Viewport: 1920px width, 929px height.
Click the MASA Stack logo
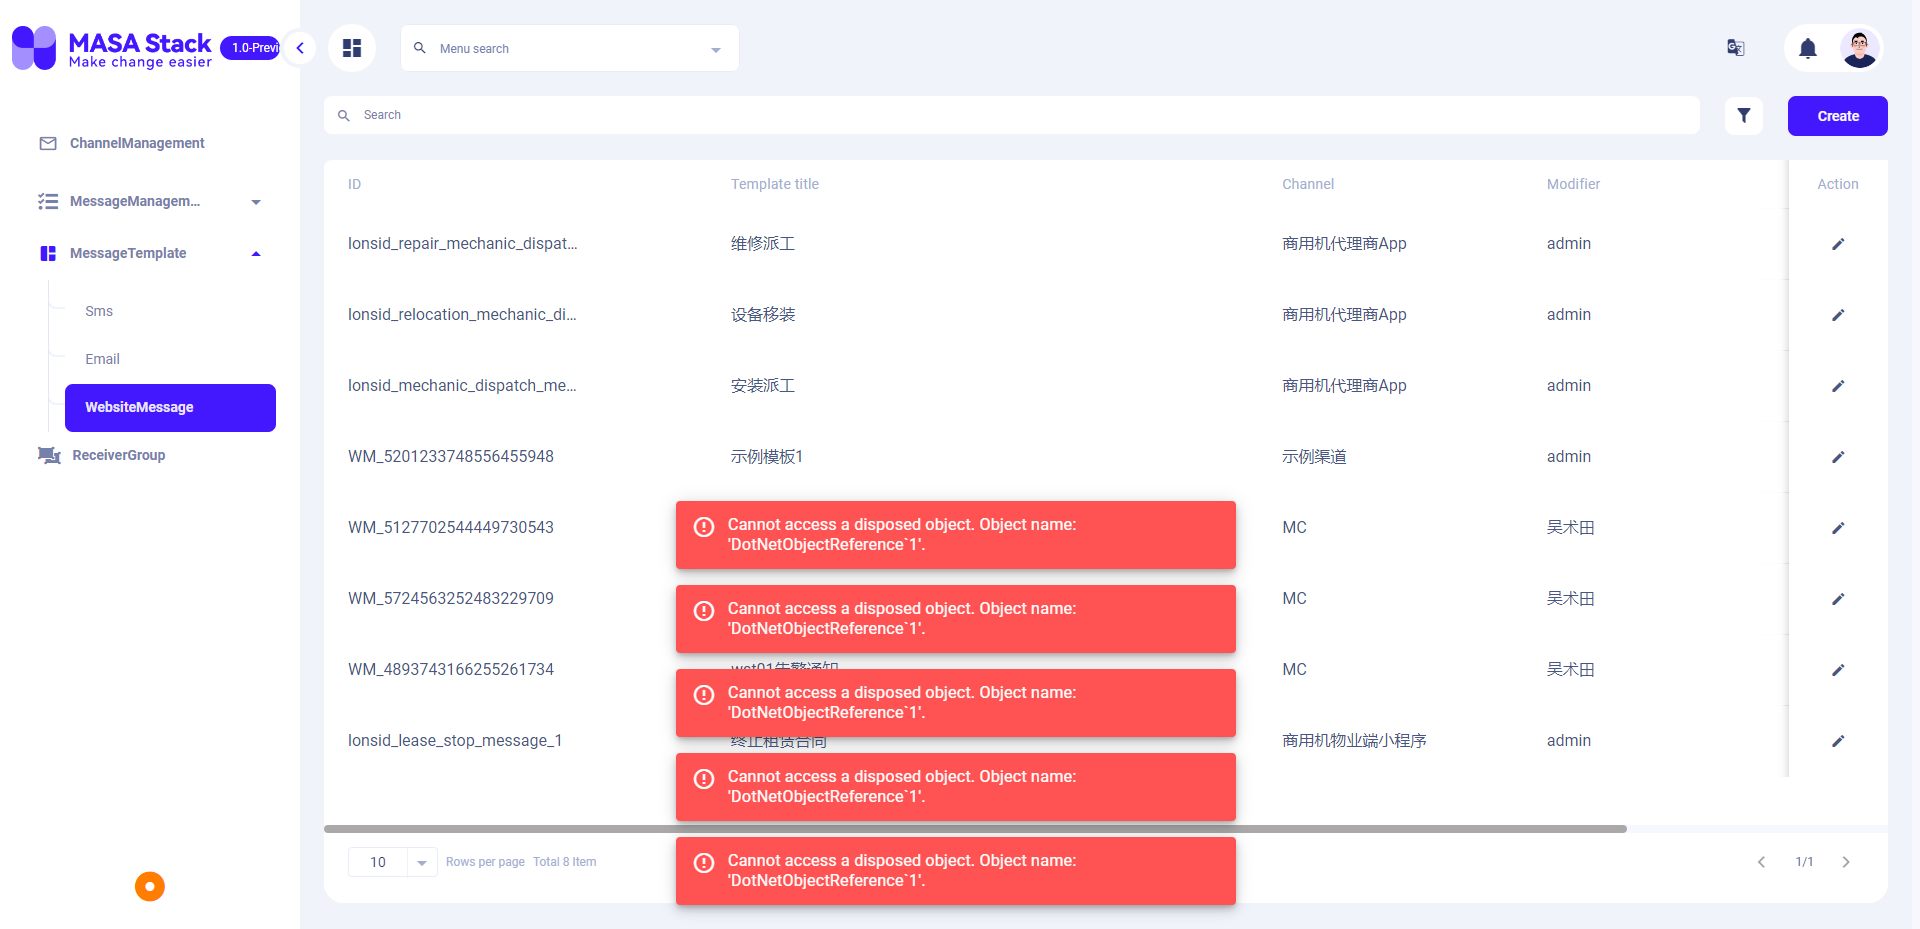click(x=112, y=48)
